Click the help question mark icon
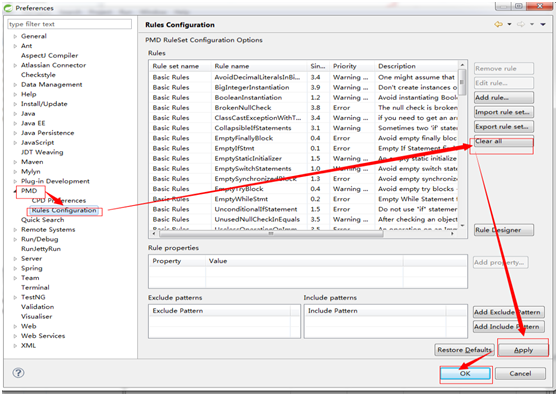The image size is (558, 396). 18,373
